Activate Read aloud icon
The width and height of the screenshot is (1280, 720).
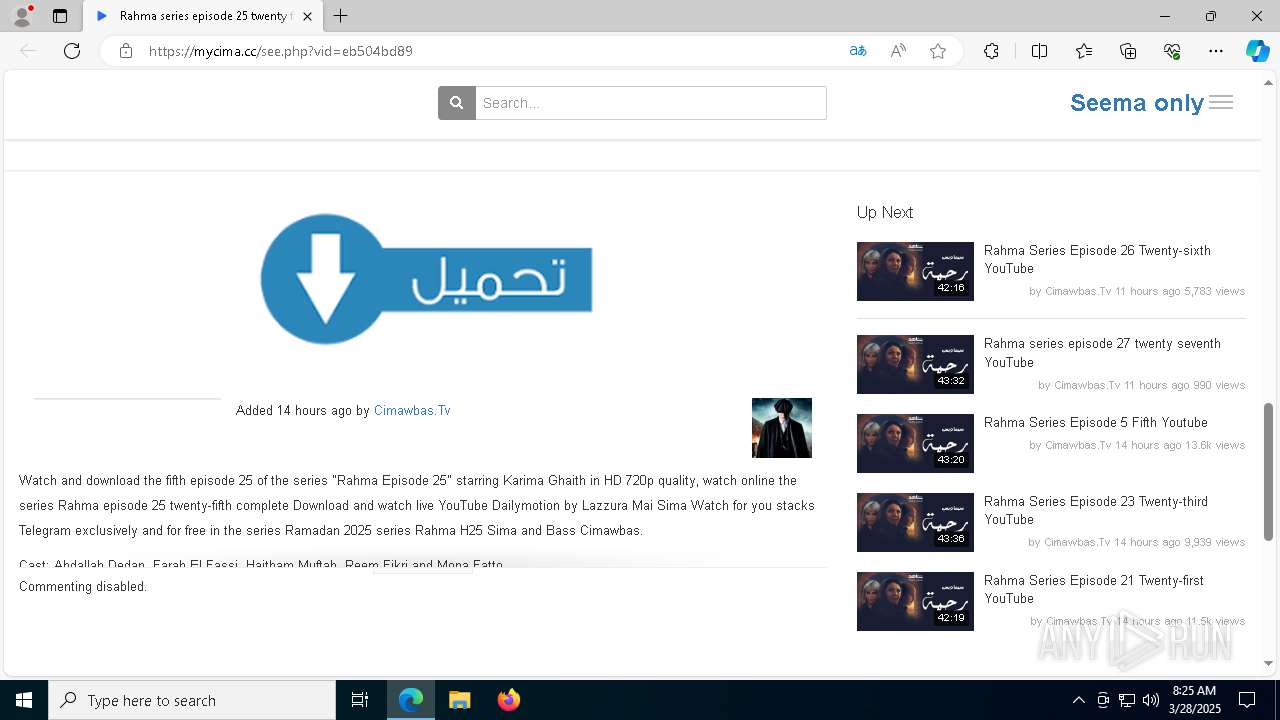898,51
